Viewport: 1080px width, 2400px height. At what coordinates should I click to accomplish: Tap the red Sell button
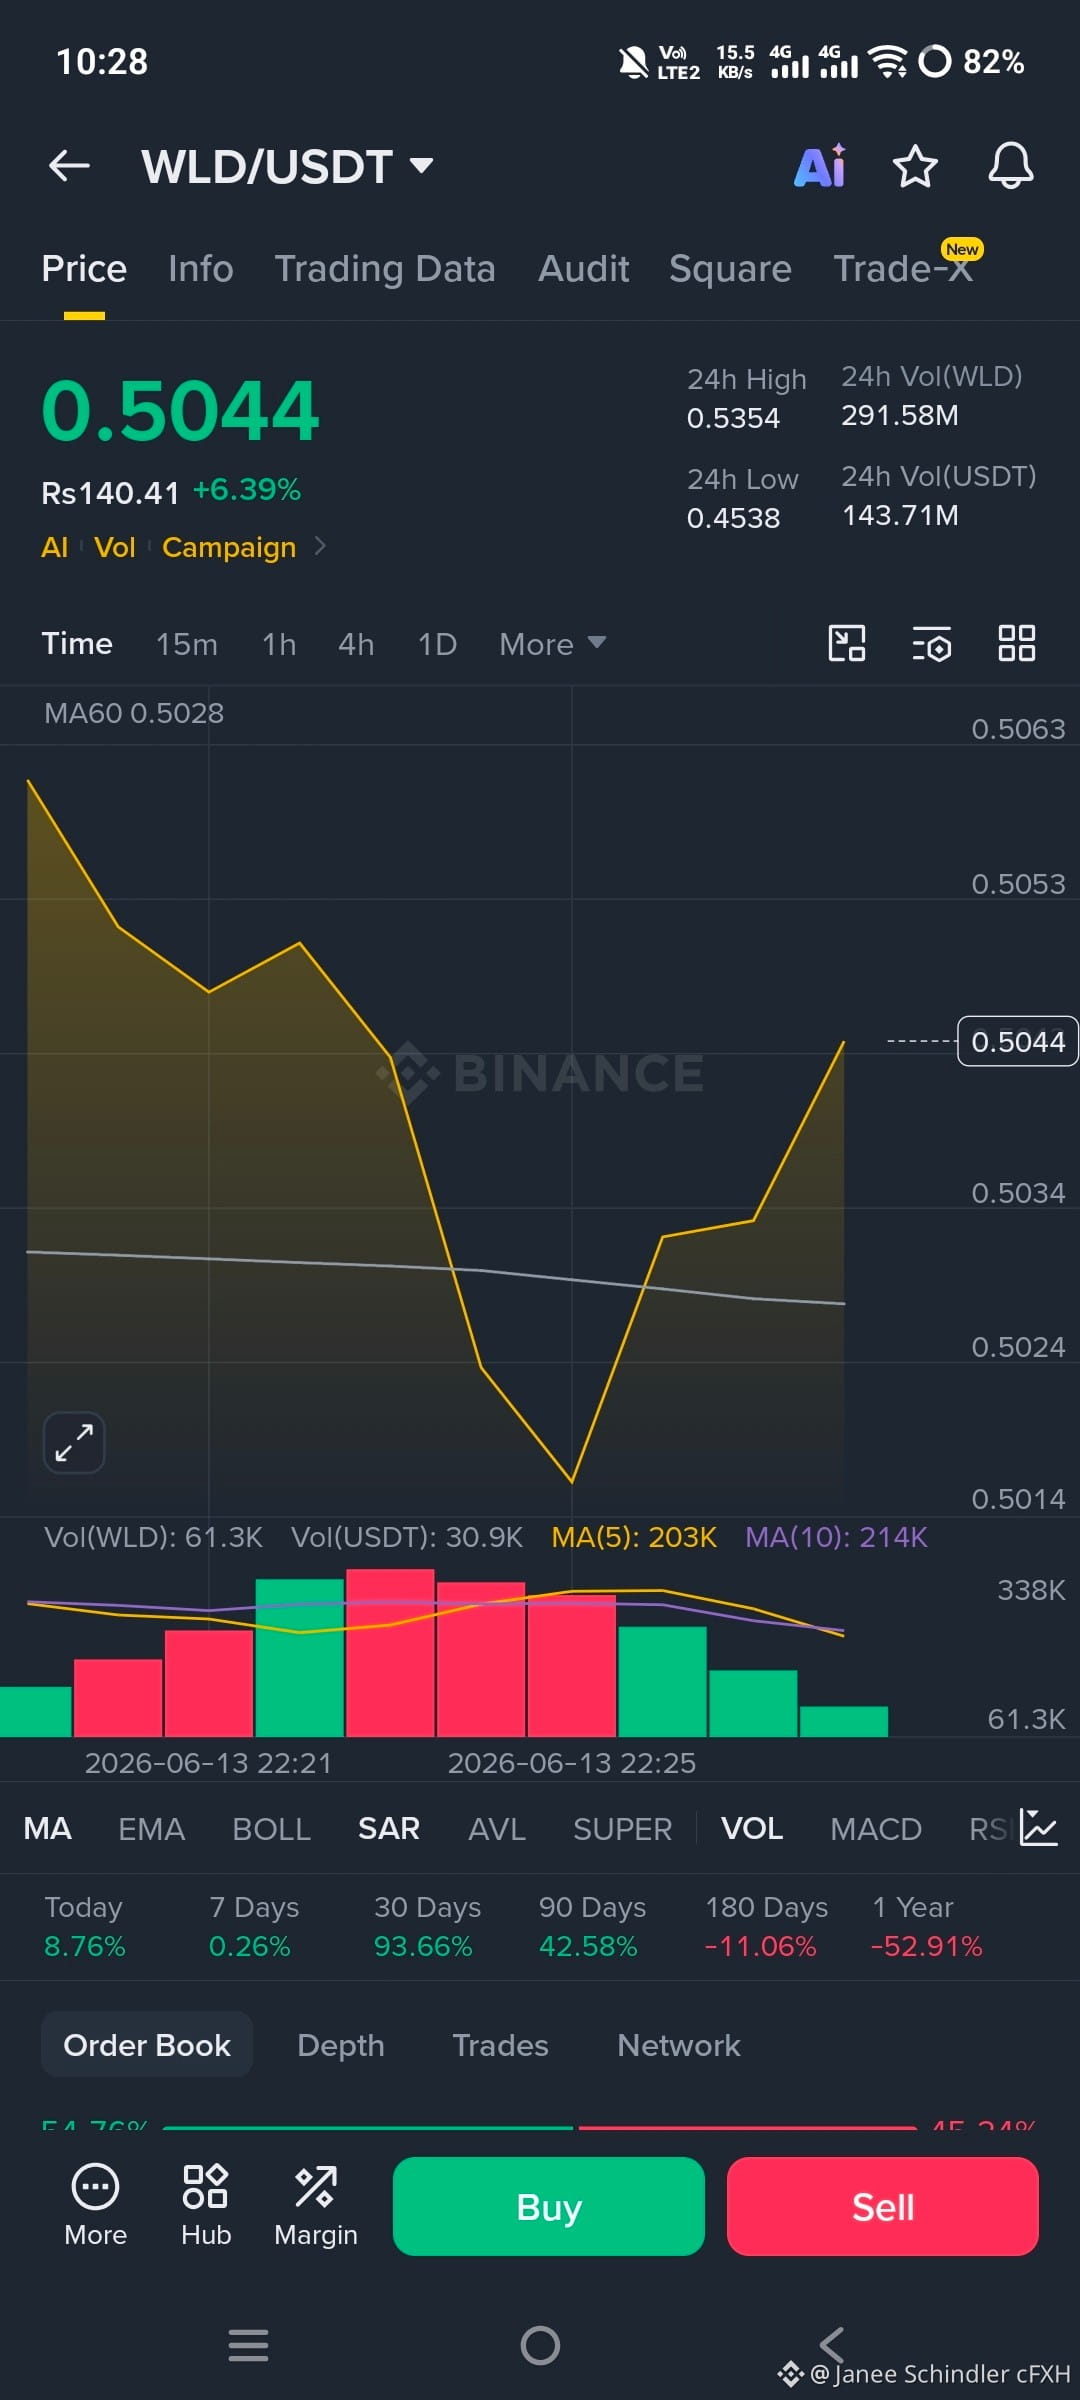click(883, 2206)
